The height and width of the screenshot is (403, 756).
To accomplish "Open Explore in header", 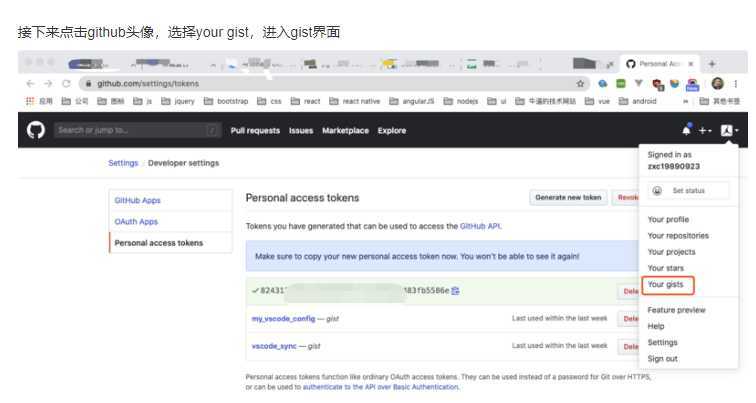I will [x=392, y=131].
